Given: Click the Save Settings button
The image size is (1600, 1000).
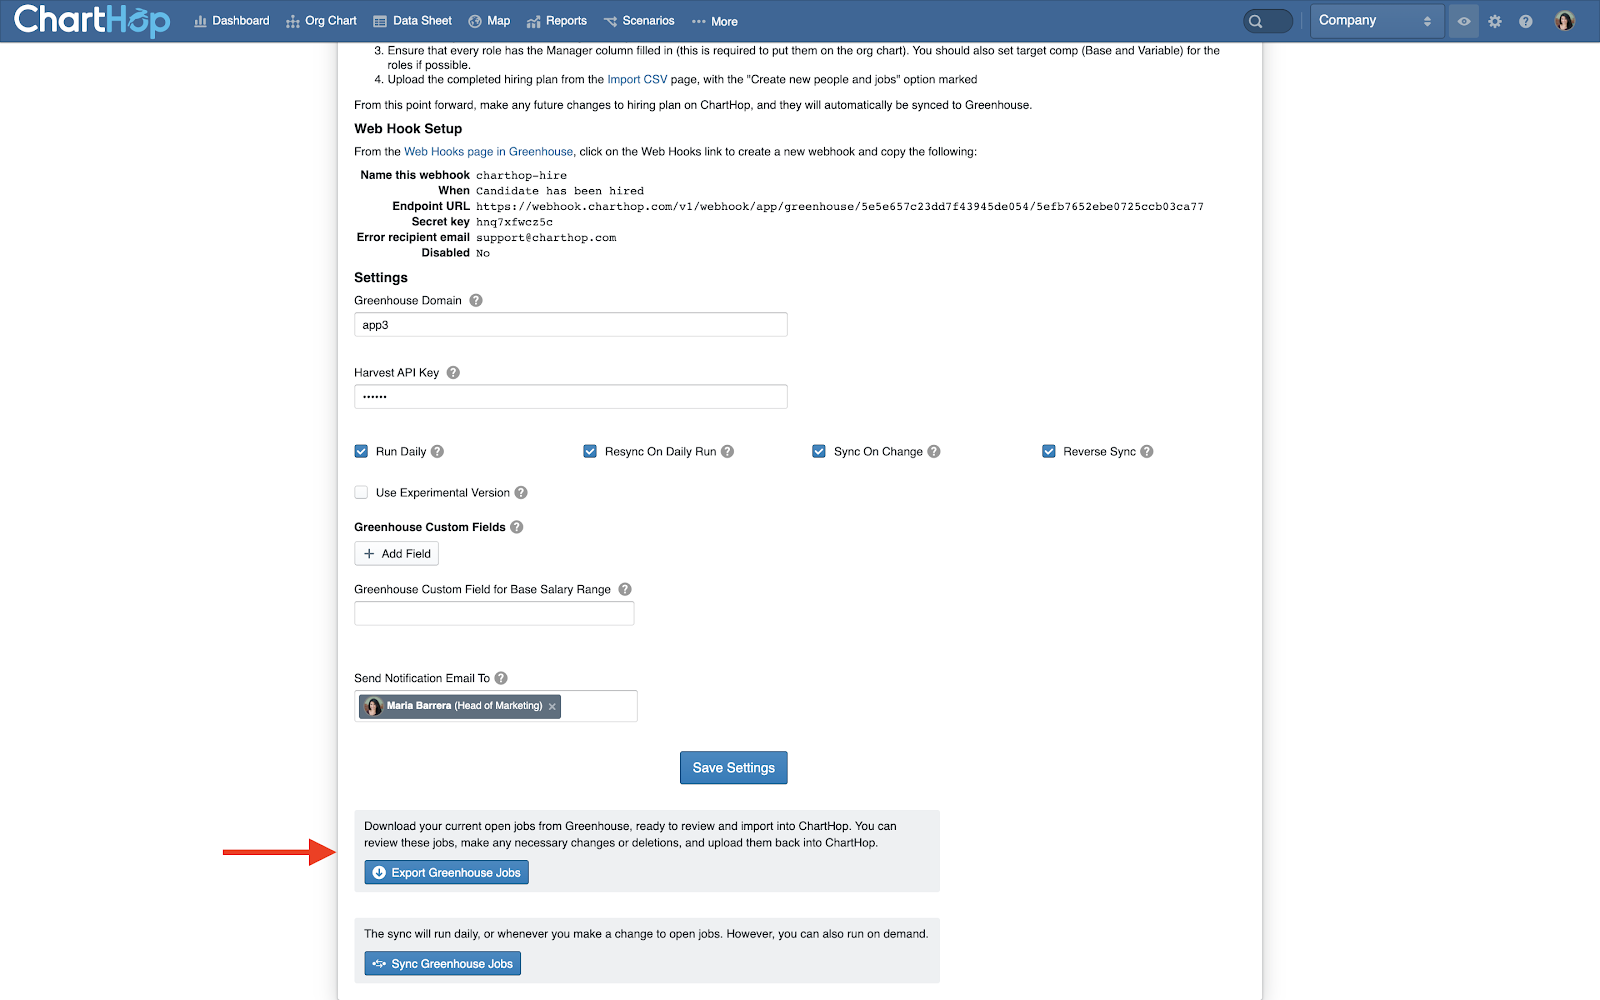Looking at the screenshot, I should pyautogui.click(x=734, y=768).
